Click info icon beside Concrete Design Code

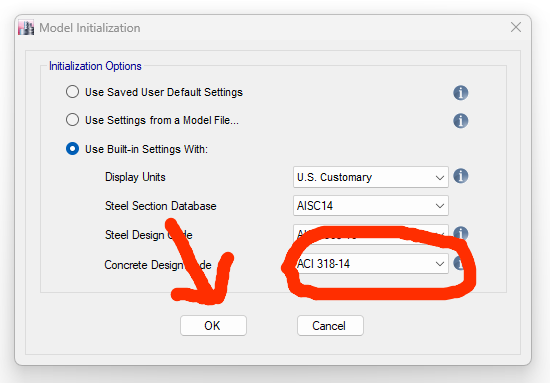point(461,263)
